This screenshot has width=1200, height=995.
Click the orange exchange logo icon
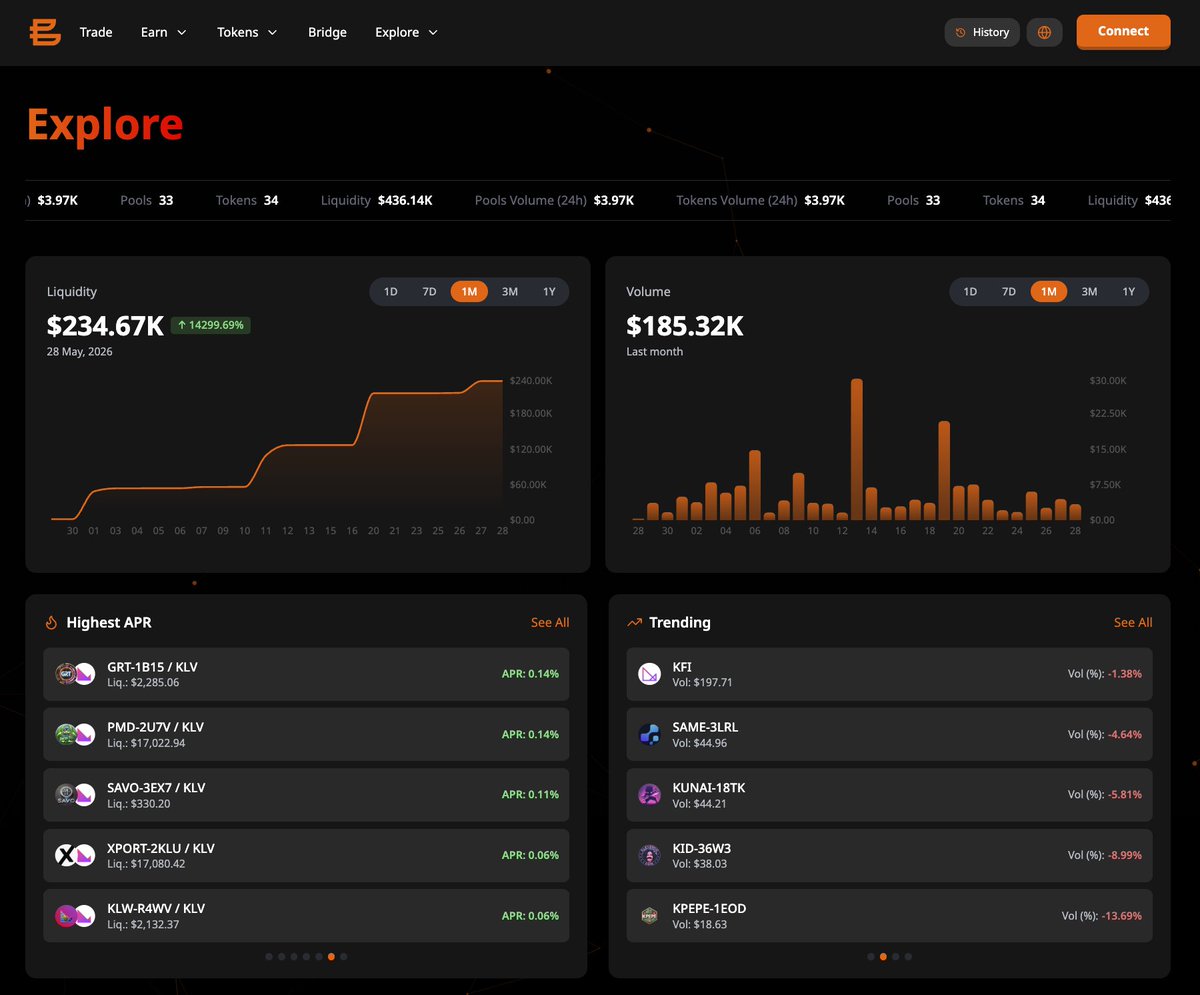coord(45,32)
